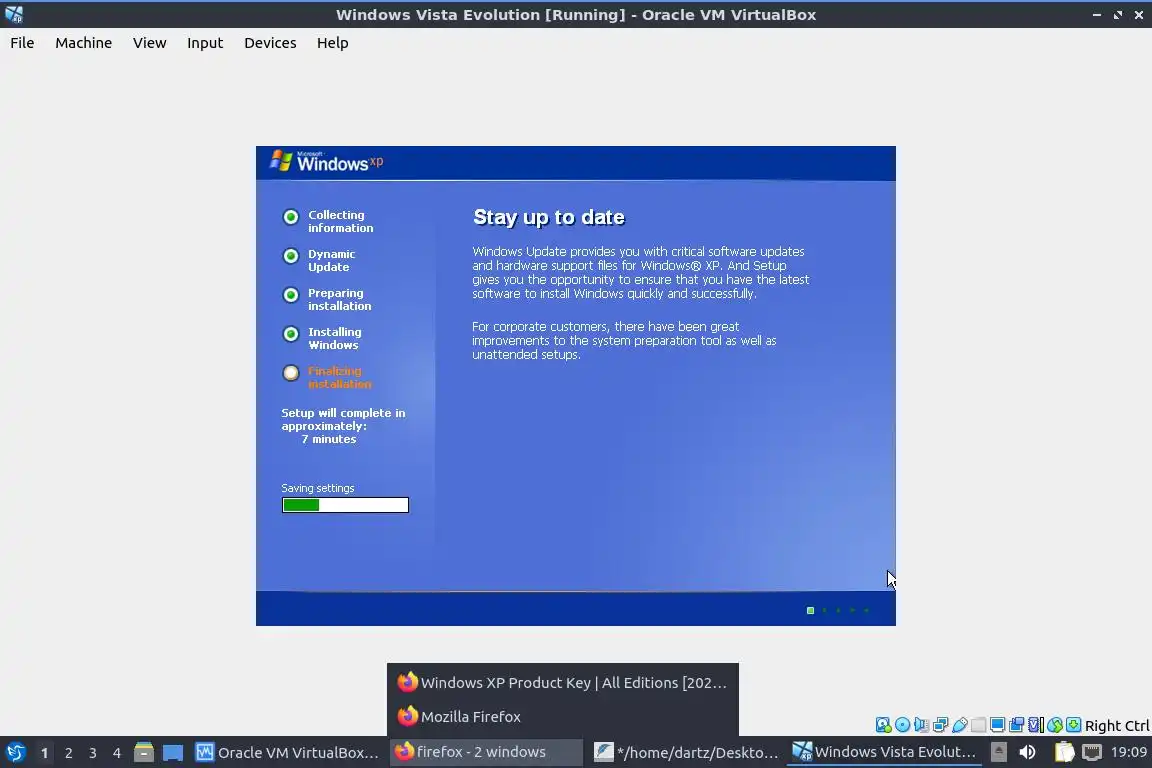Screen dimensions: 1152x768
Task: Open the Devices menu
Action: coord(270,43)
